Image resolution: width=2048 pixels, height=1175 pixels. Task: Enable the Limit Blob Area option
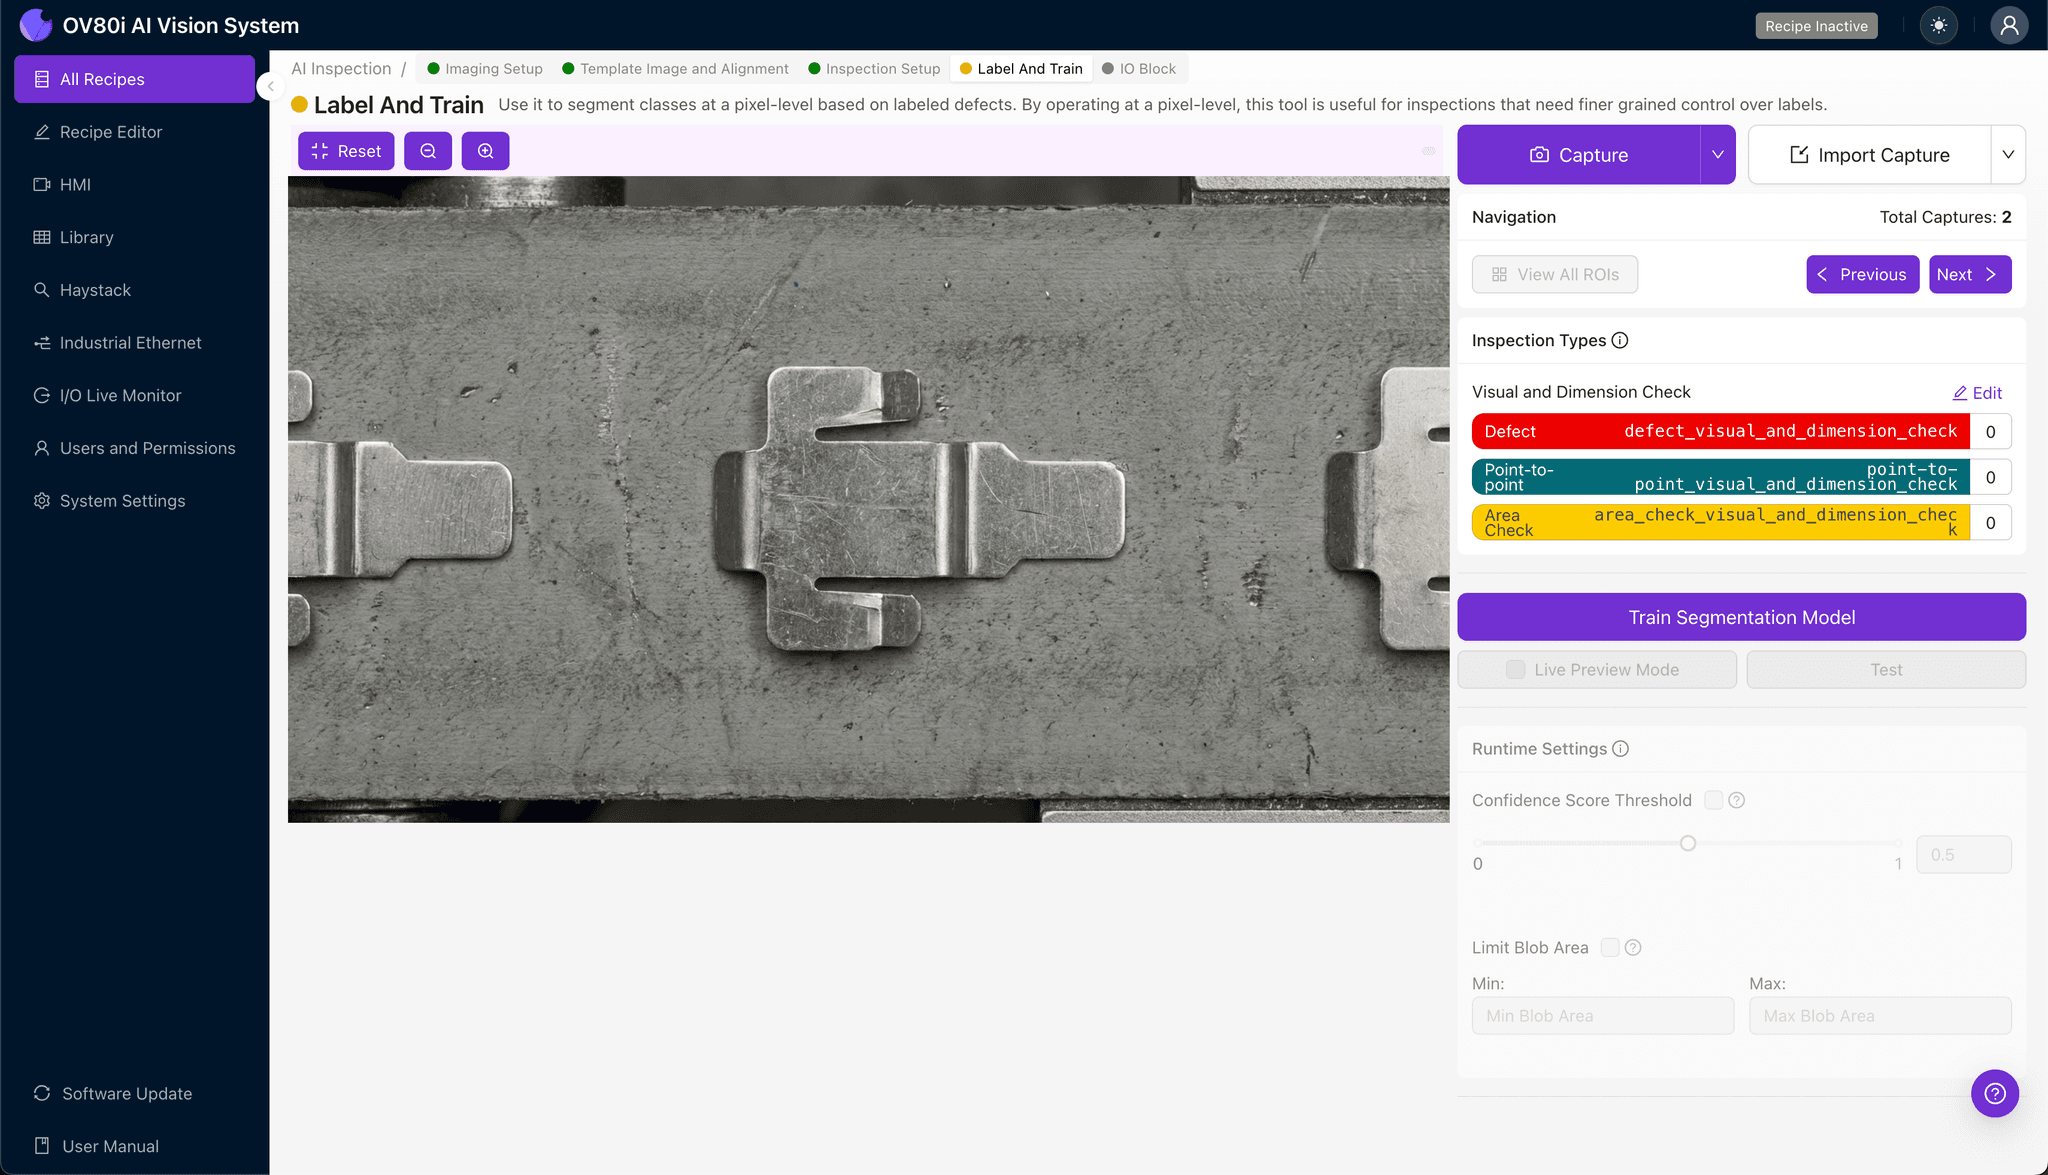pyautogui.click(x=1609, y=947)
